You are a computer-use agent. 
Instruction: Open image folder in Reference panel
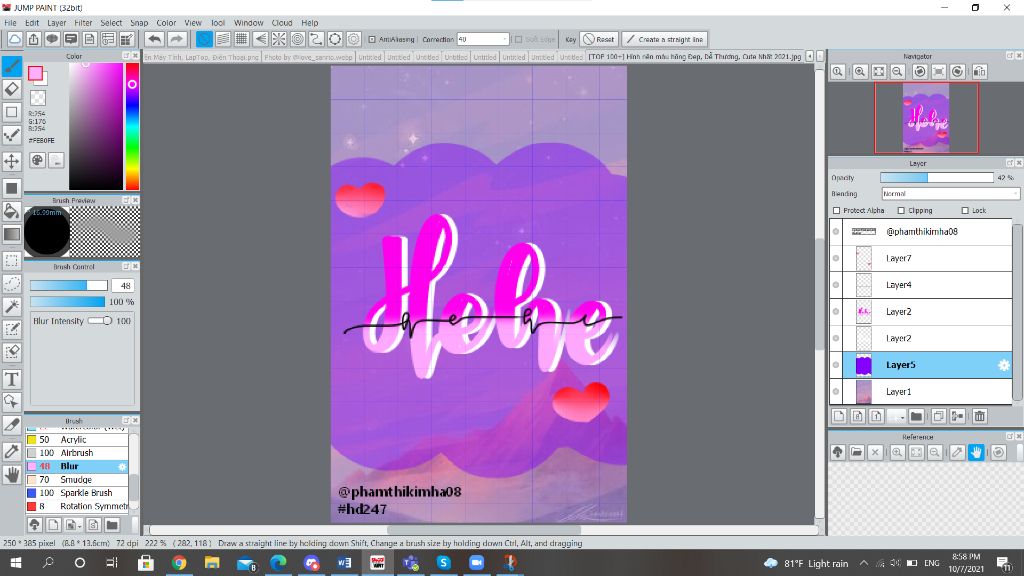tap(857, 452)
